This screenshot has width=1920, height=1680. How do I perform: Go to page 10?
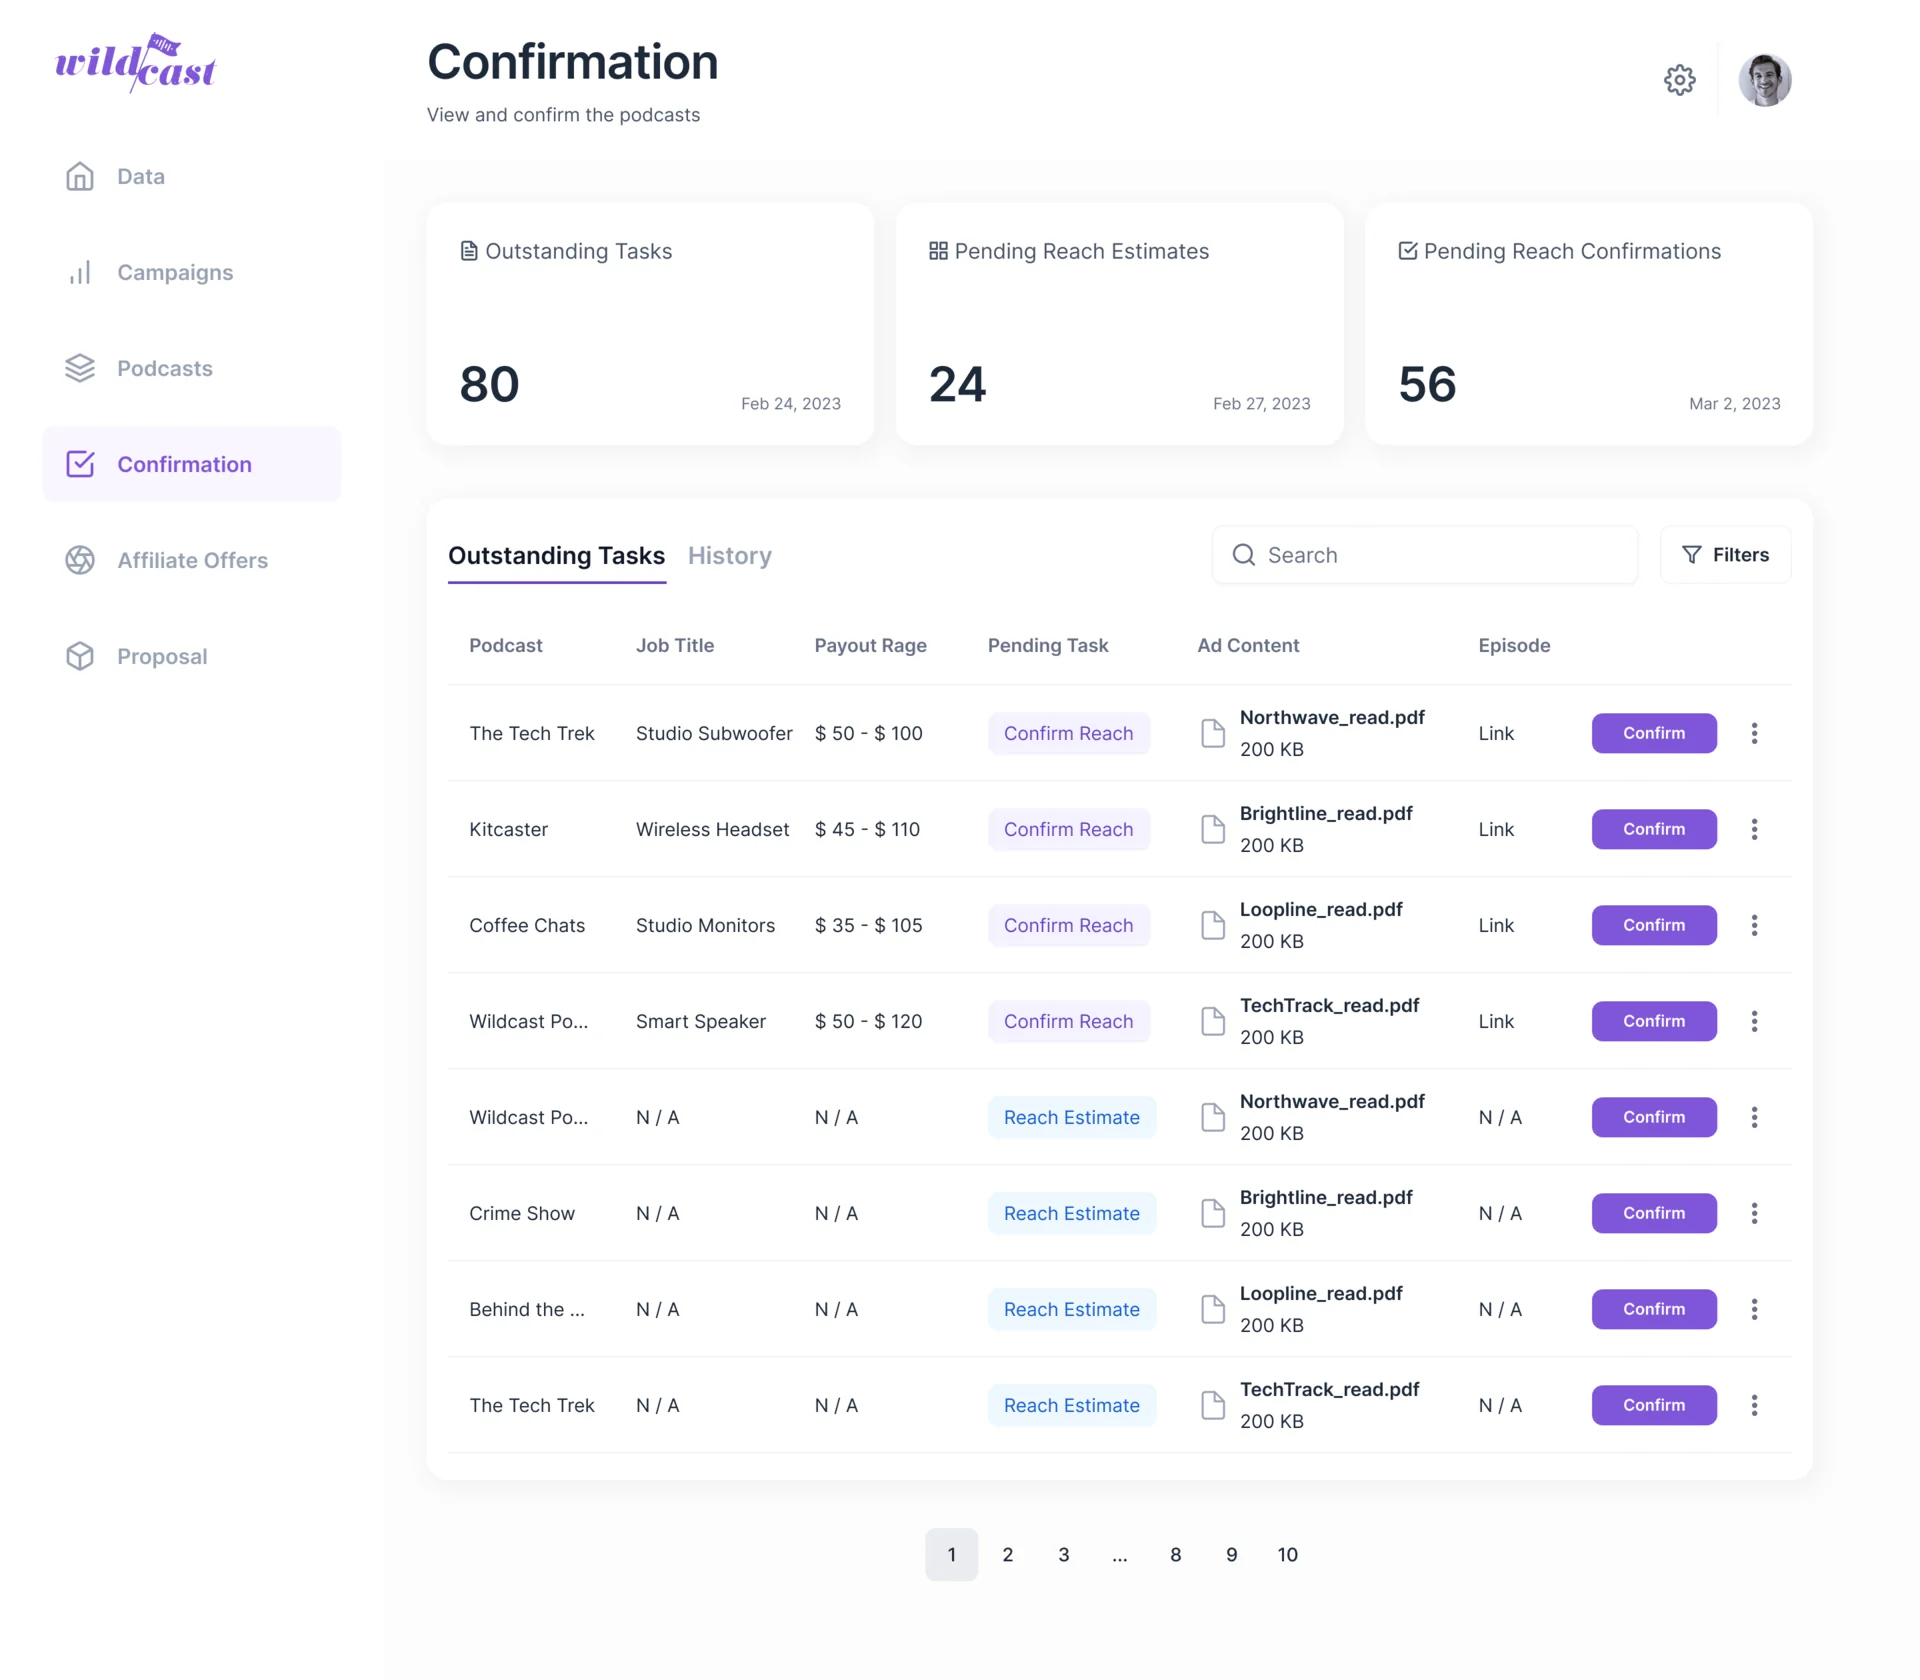click(1287, 1554)
